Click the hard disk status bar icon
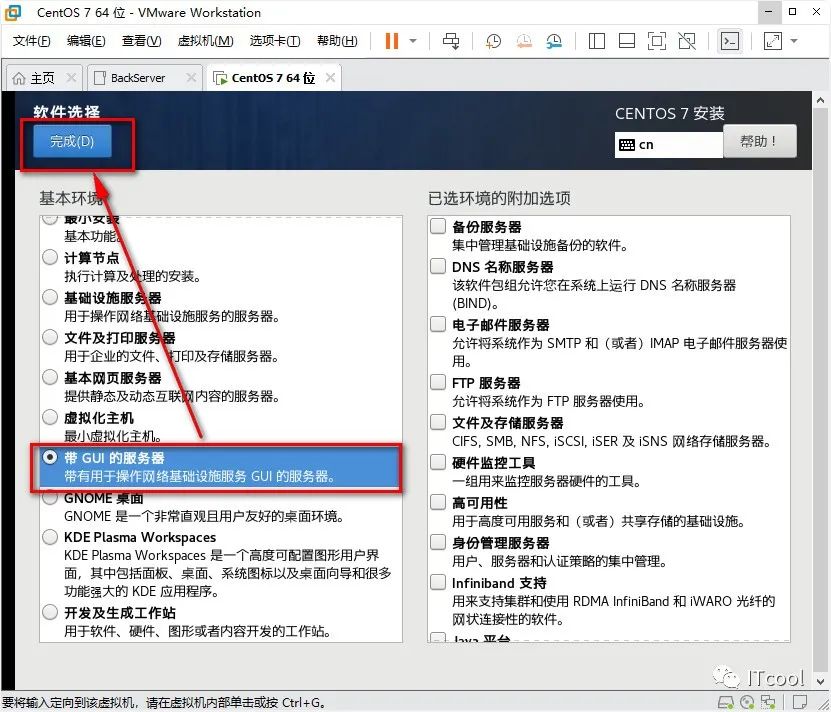831x712 pixels. coord(725,703)
